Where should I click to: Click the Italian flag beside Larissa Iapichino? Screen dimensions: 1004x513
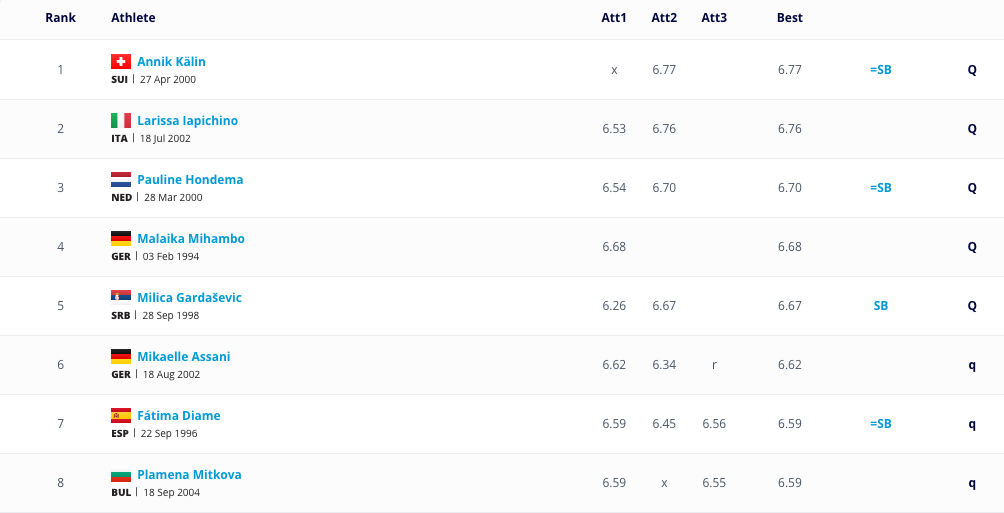coord(121,121)
